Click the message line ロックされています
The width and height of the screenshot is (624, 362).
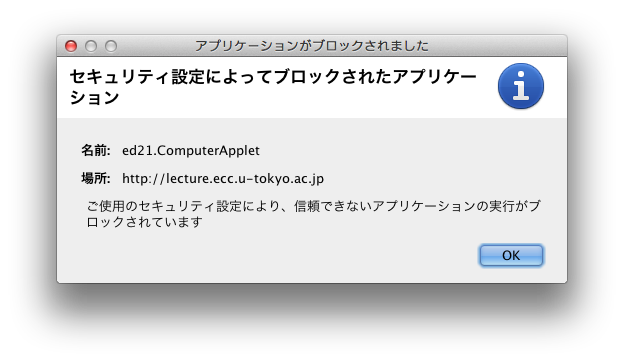[144, 222]
